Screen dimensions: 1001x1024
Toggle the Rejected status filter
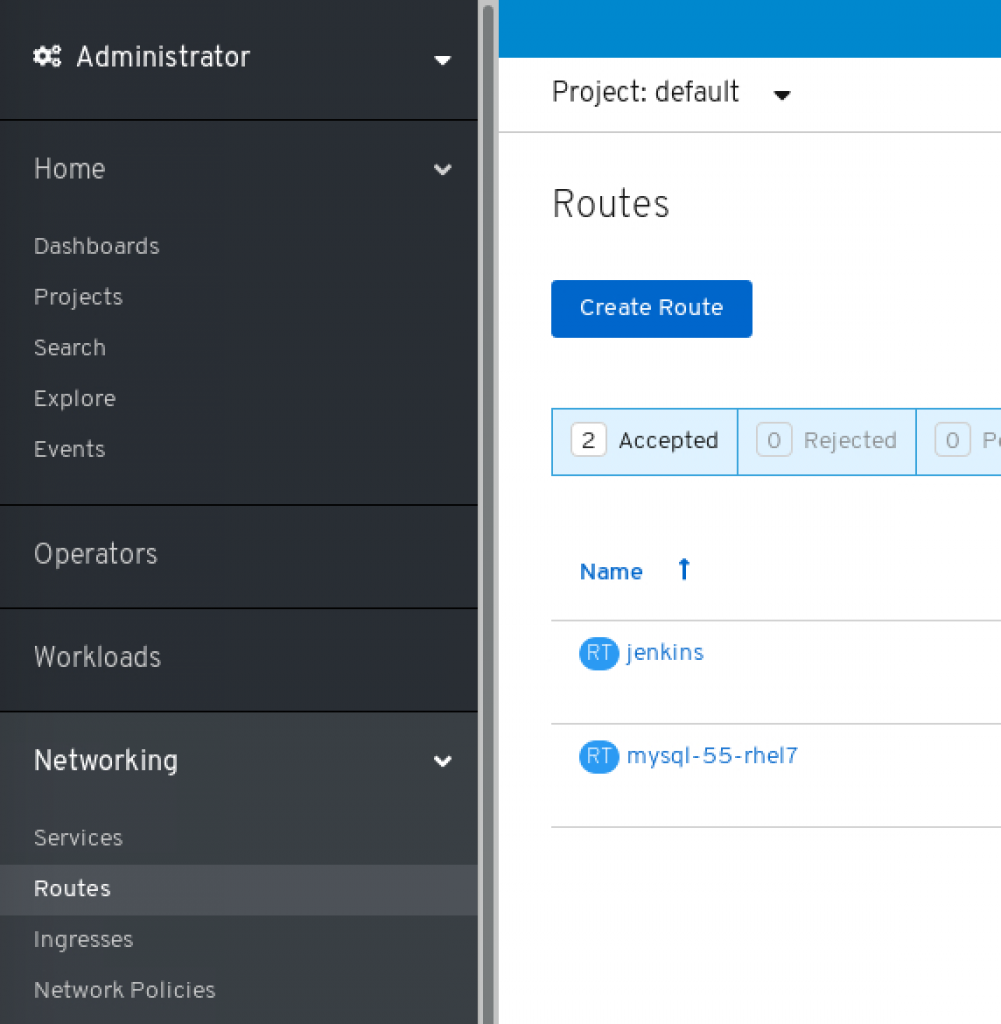tap(827, 441)
